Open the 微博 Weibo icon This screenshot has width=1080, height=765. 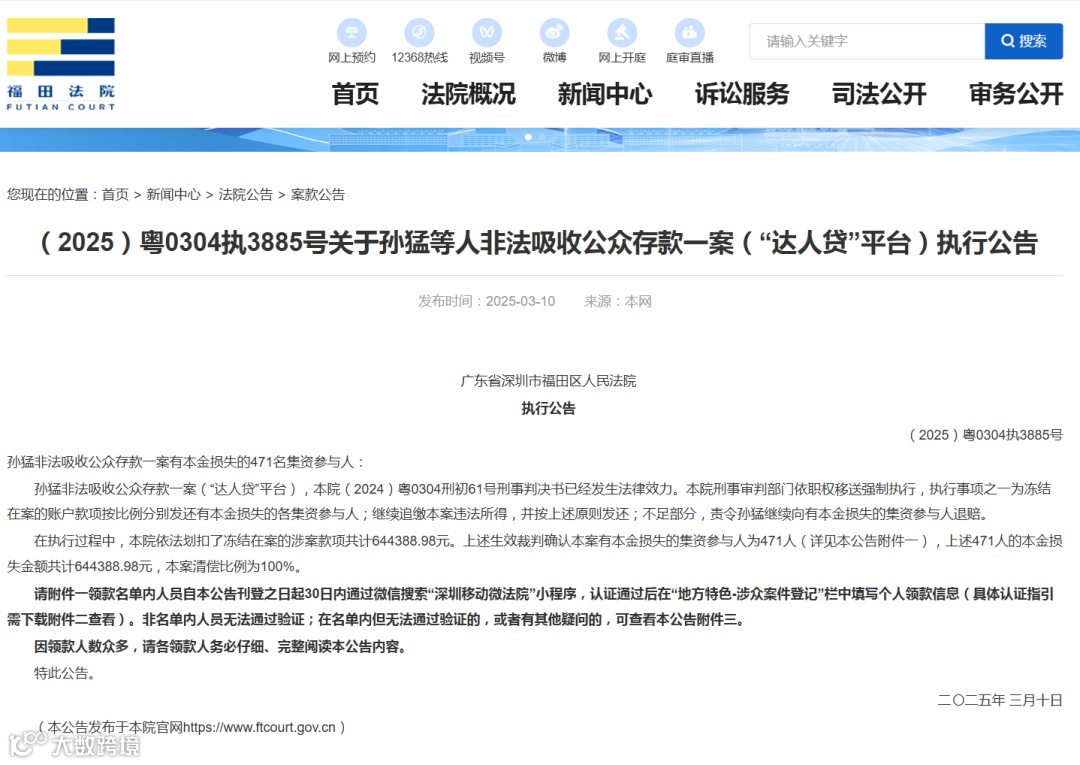click(x=554, y=32)
